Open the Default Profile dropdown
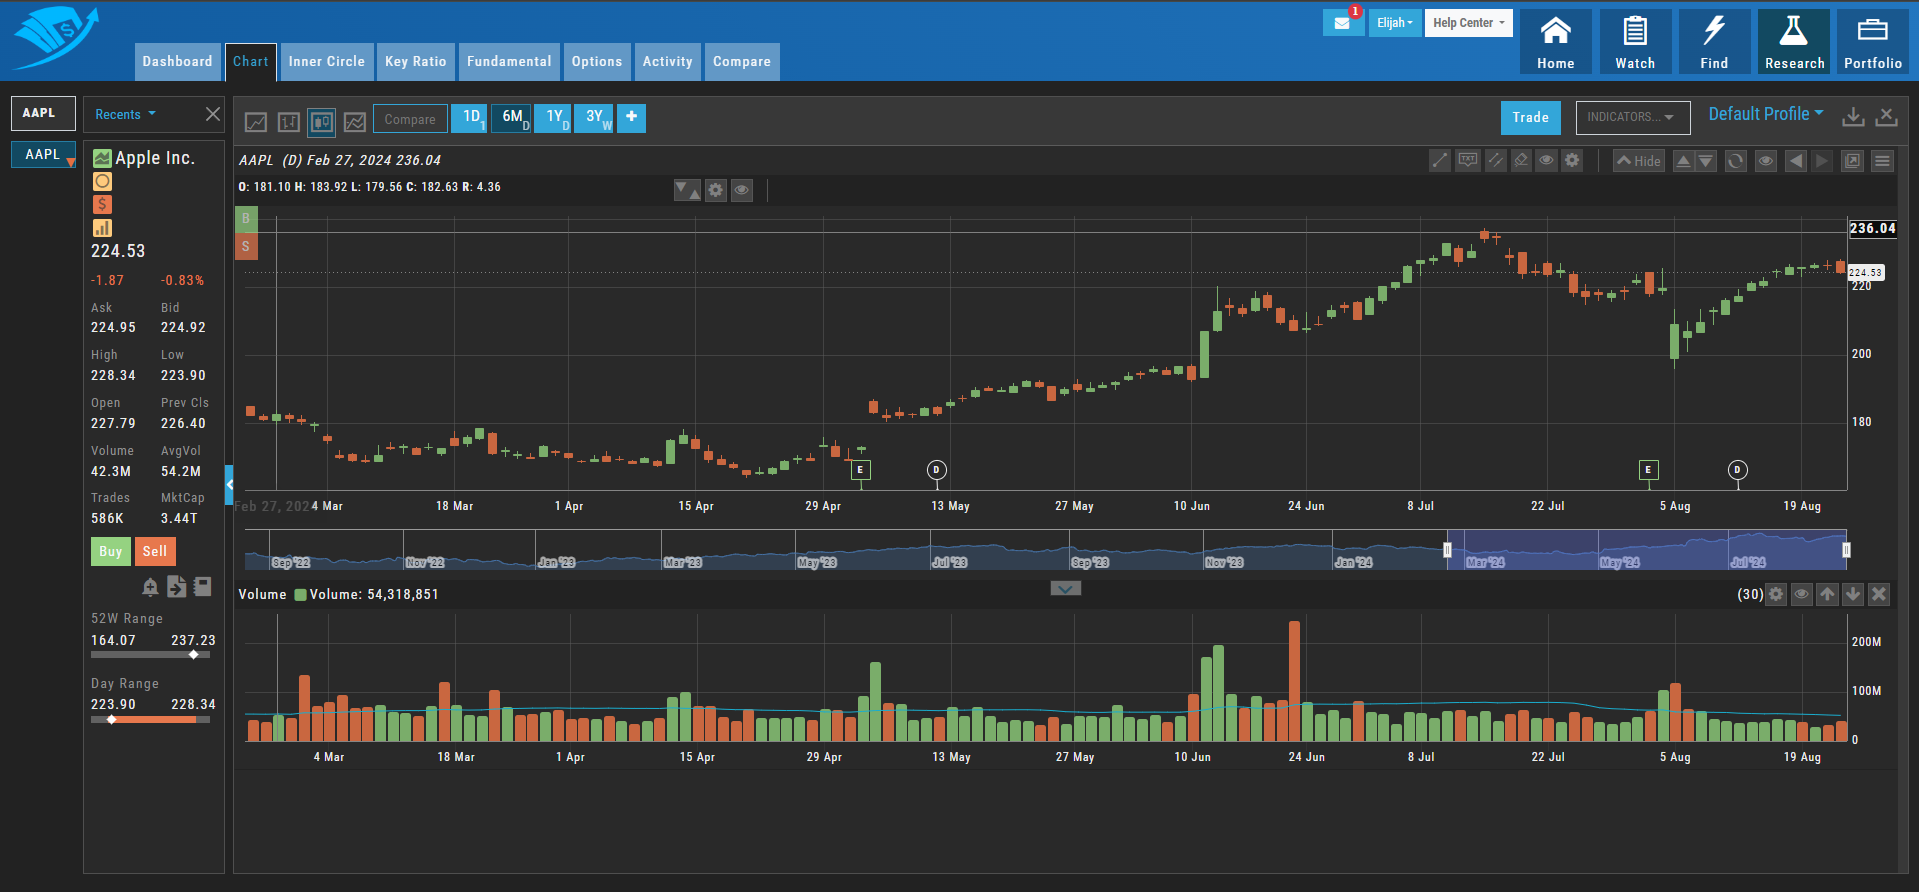 coord(1765,114)
